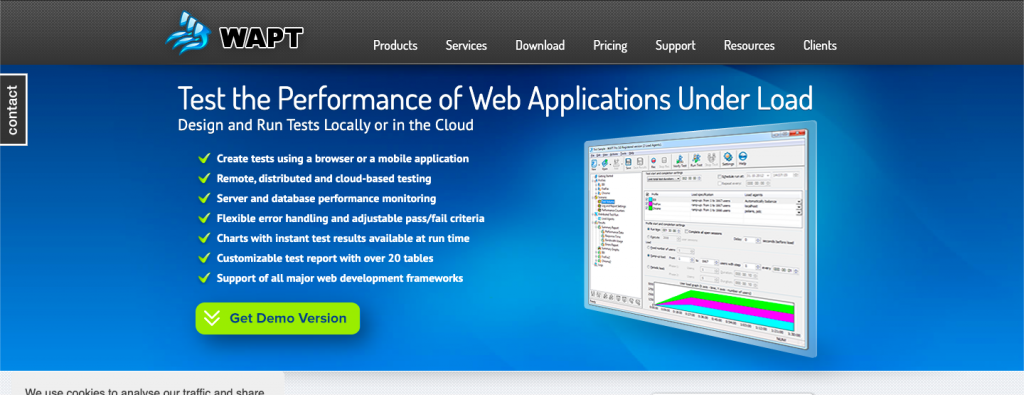Click "Customizable test report with over 20 tables"
Viewport: 1024px width, 395px height.
pos(325,258)
